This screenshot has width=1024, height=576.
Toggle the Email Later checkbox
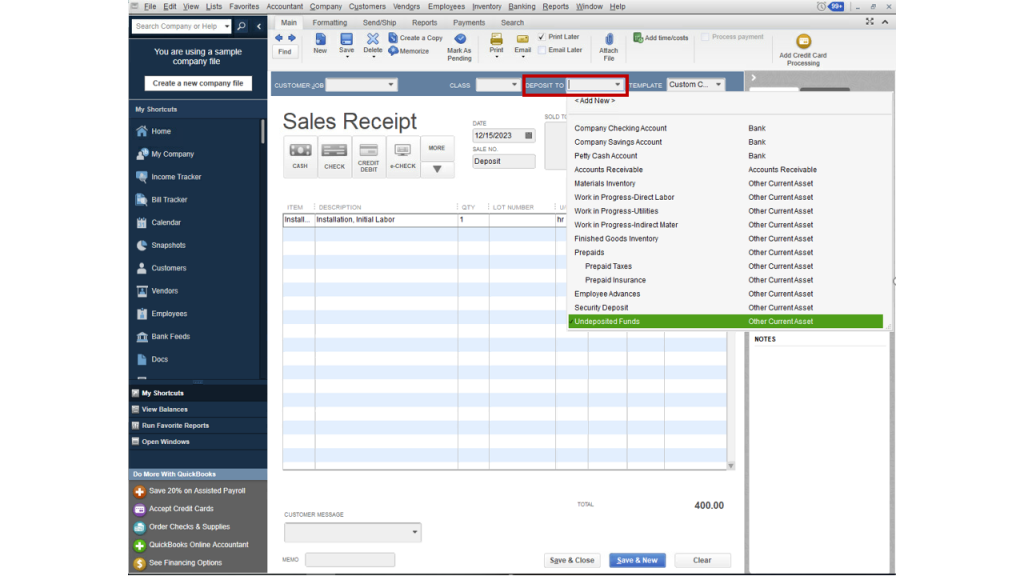[541, 50]
